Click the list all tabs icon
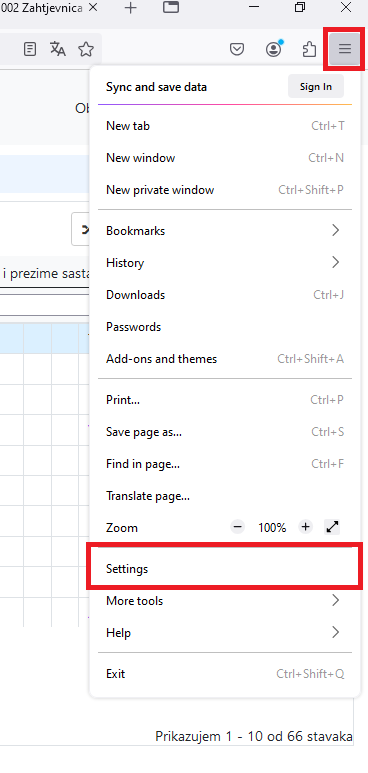This screenshot has width=368, height=773. pyautogui.click(x=171, y=7)
